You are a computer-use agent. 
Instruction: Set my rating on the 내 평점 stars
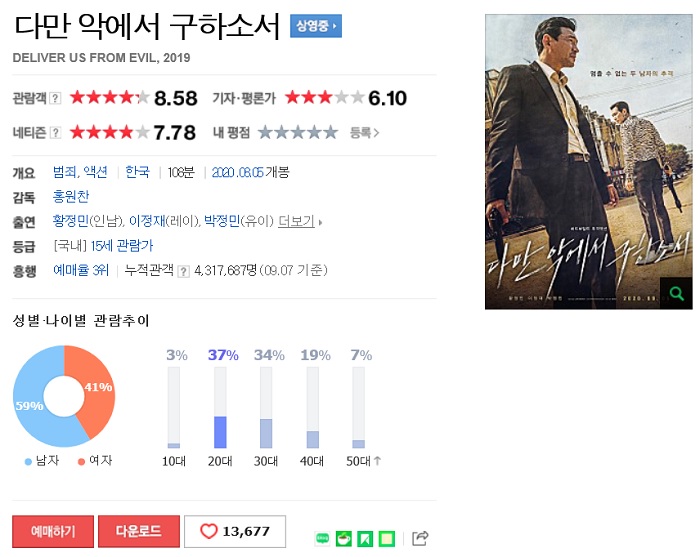point(298,133)
